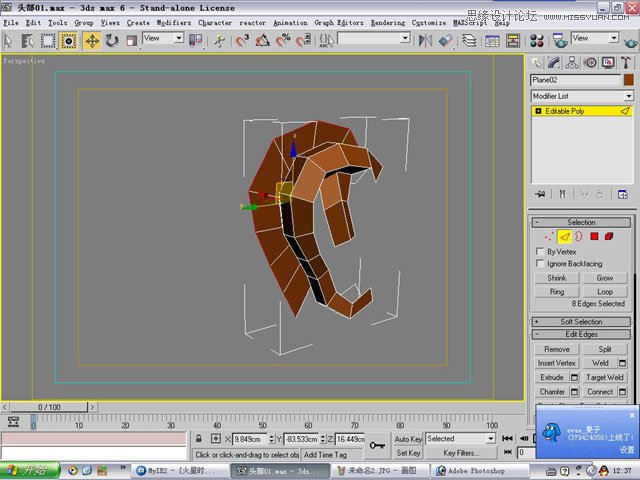Open the Modifiers menu
This screenshot has height=480, width=640.
point(174,23)
